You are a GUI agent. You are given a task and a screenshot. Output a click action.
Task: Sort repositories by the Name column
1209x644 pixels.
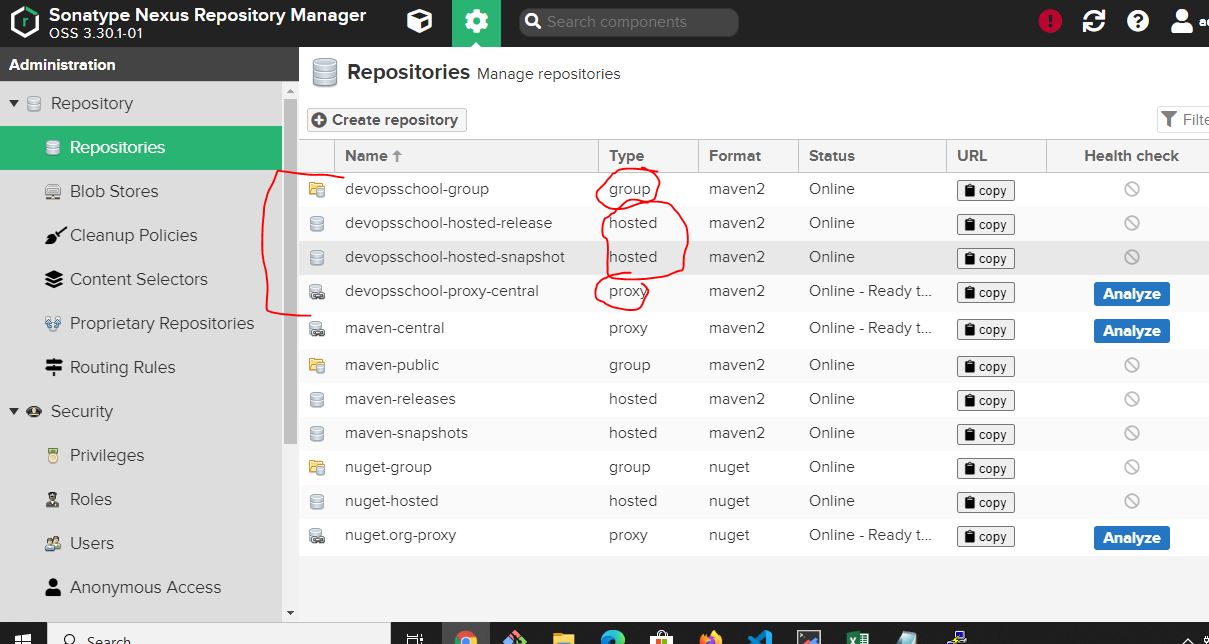click(x=466, y=156)
